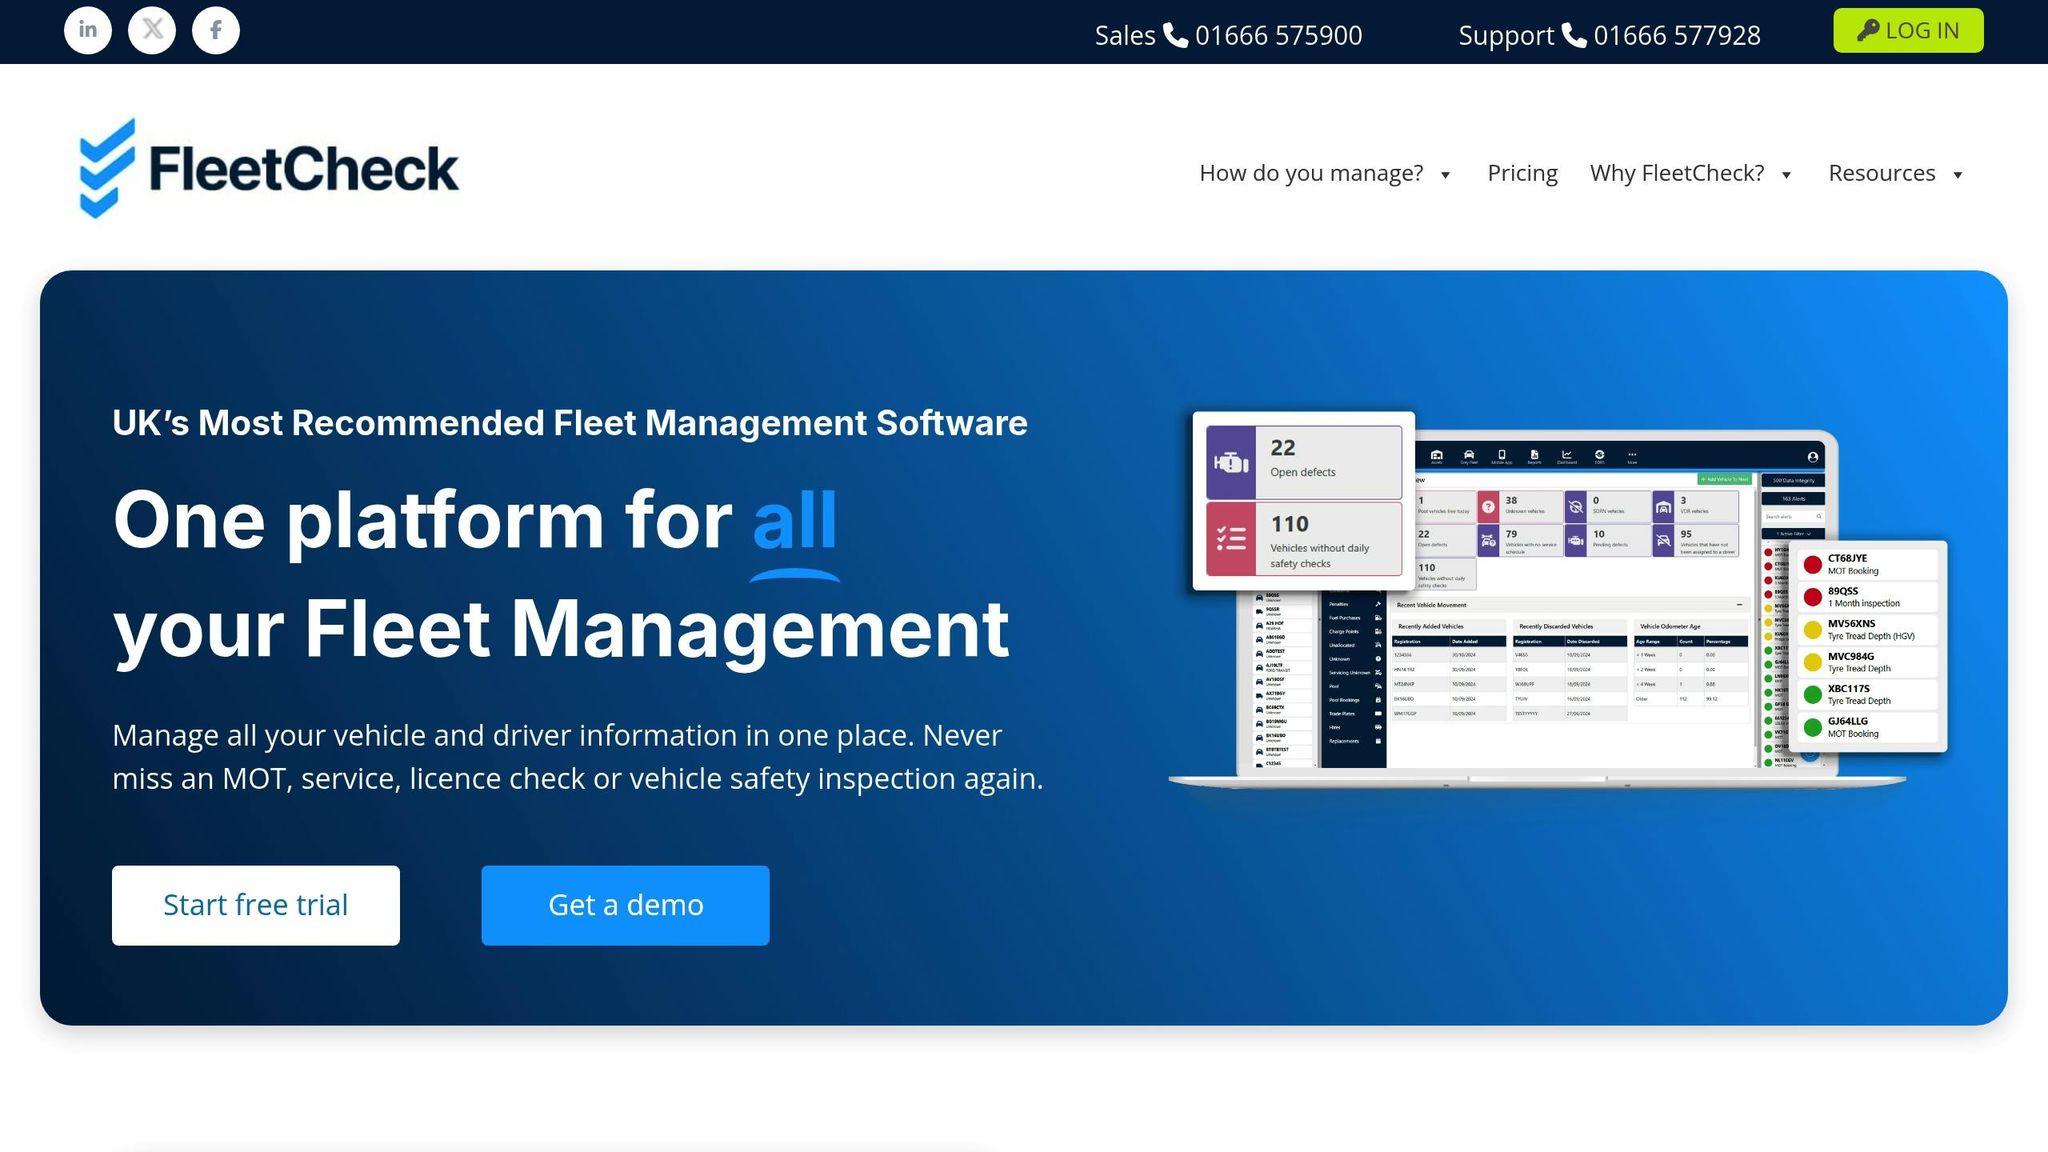This screenshot has width=2048, height=1152.
Task: Click the SORN vehicles icon beside 0
Action: 1576,507
